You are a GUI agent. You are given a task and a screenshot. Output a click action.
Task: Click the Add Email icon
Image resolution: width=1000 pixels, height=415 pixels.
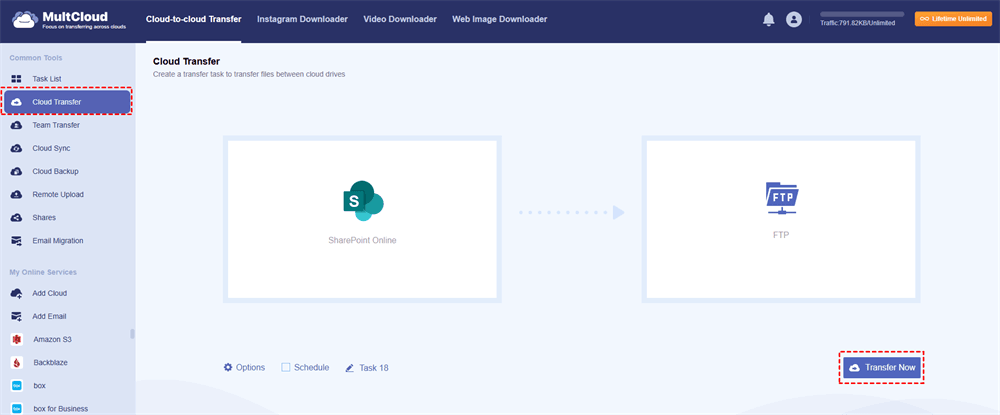click(17, 316)
